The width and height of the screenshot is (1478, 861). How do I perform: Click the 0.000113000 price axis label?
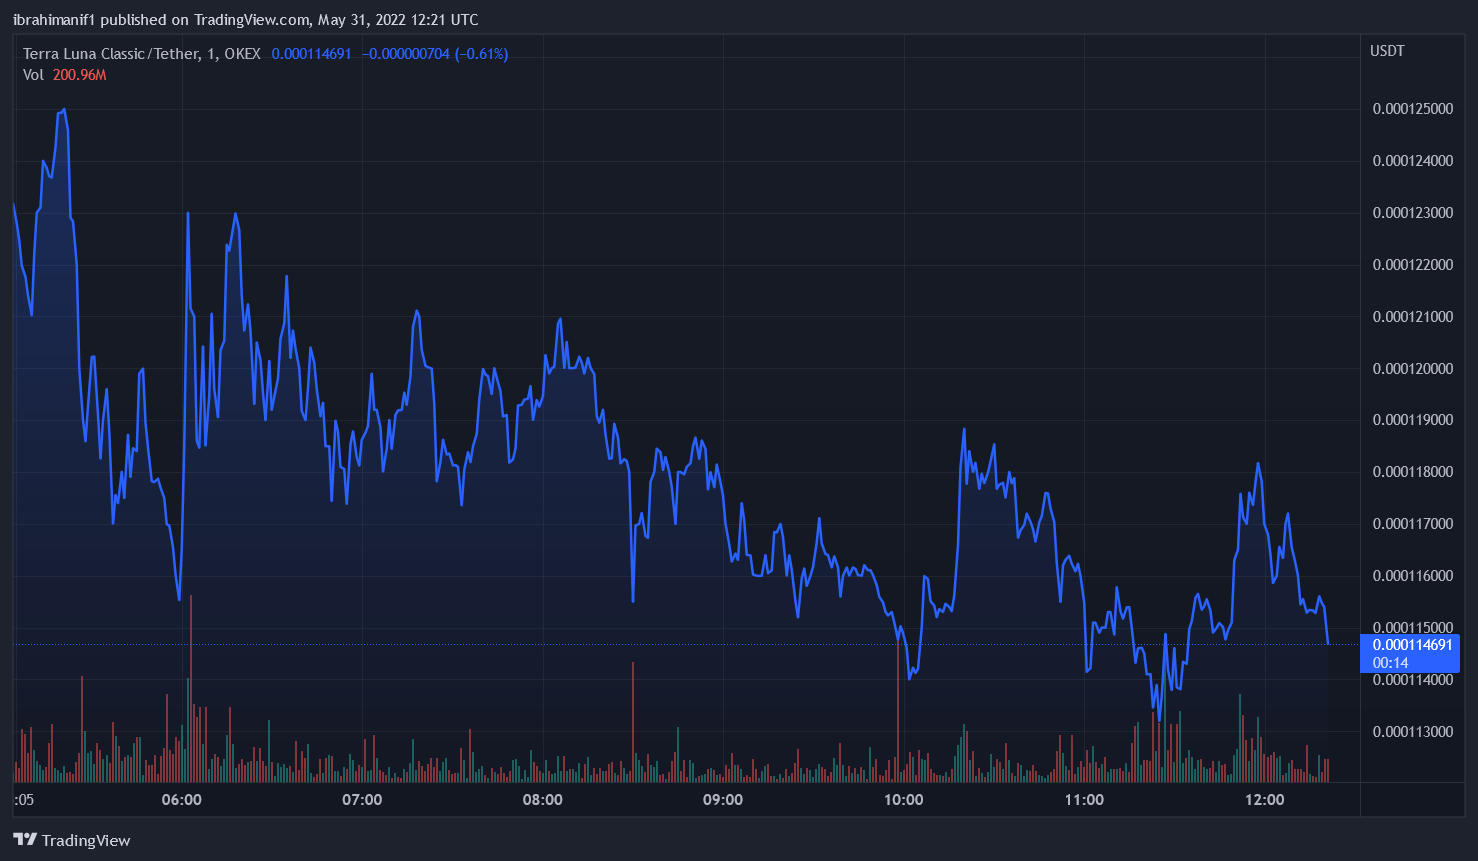pos(1412,732)
